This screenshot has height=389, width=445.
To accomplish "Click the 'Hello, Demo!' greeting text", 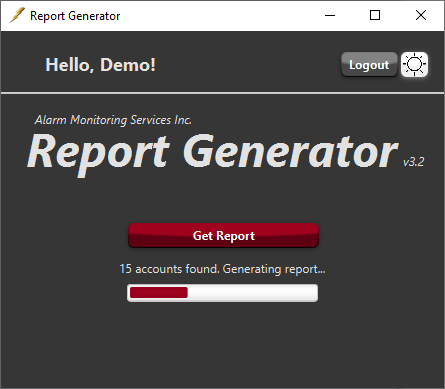I will coord(100,65).
